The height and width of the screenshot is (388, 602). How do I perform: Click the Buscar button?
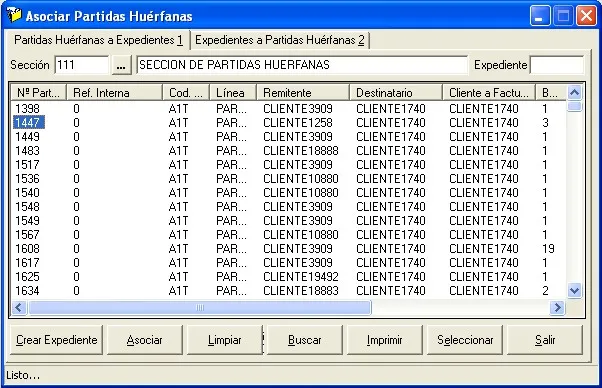304,340
